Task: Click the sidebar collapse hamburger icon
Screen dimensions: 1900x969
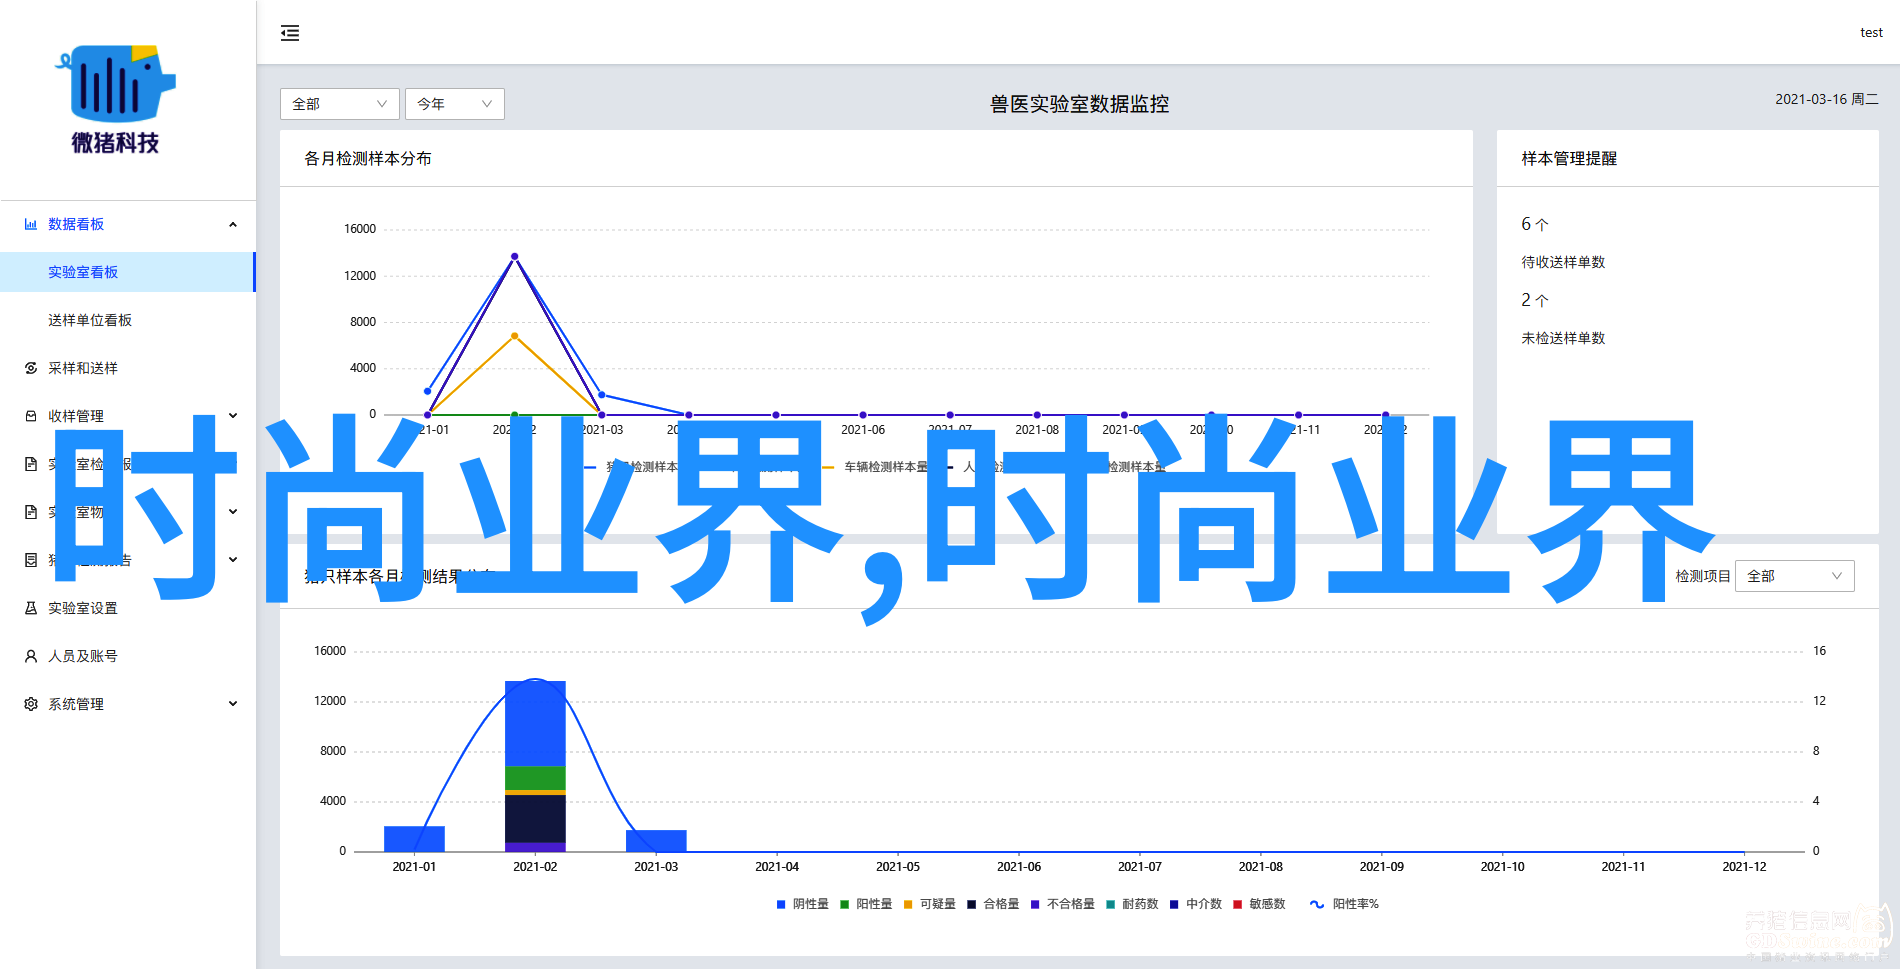Action: 290,33
